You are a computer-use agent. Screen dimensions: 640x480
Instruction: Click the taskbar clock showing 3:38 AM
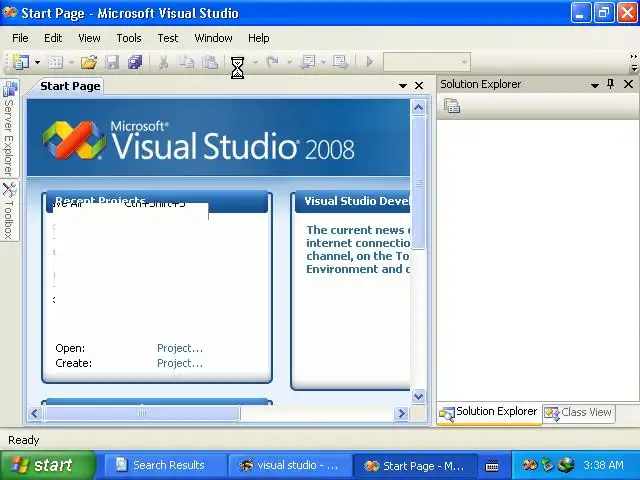[603, 465]
